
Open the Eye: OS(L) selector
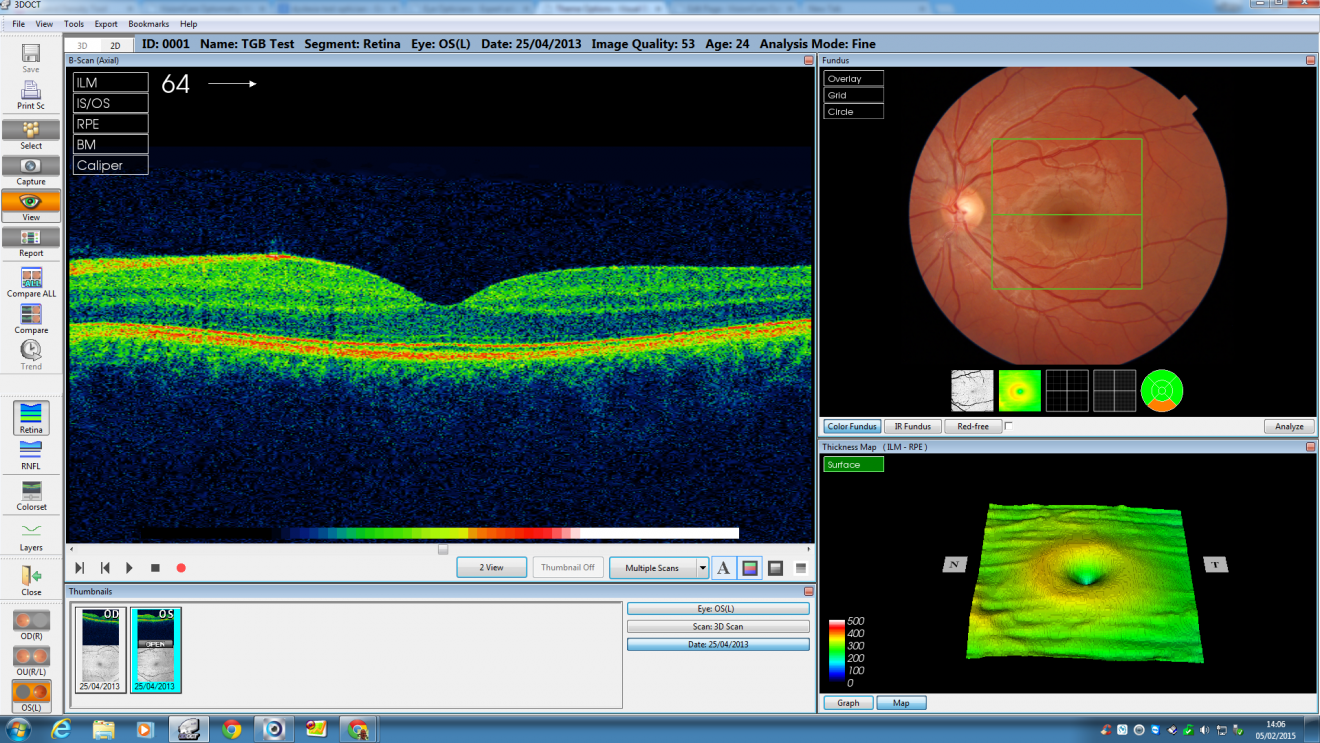click(718, 608)
